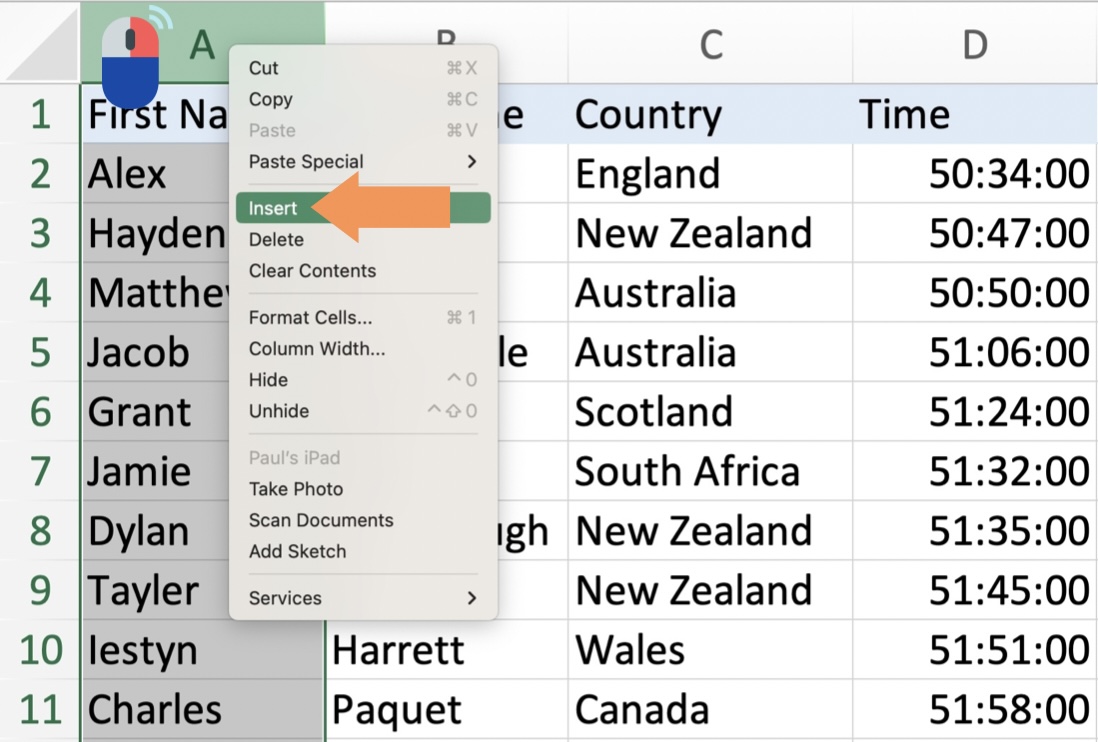This screenshot has width=1098, height=742.
Task: Click the 51:24:00 time cell
Action: click(975, 412)
